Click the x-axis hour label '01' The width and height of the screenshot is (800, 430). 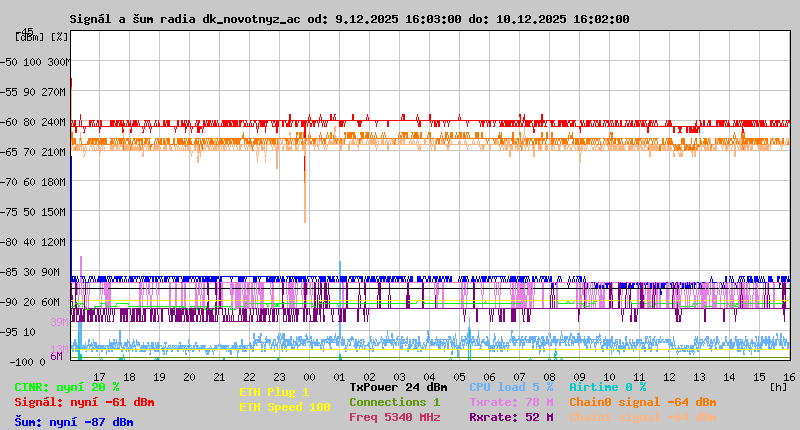tap(339, 377)
